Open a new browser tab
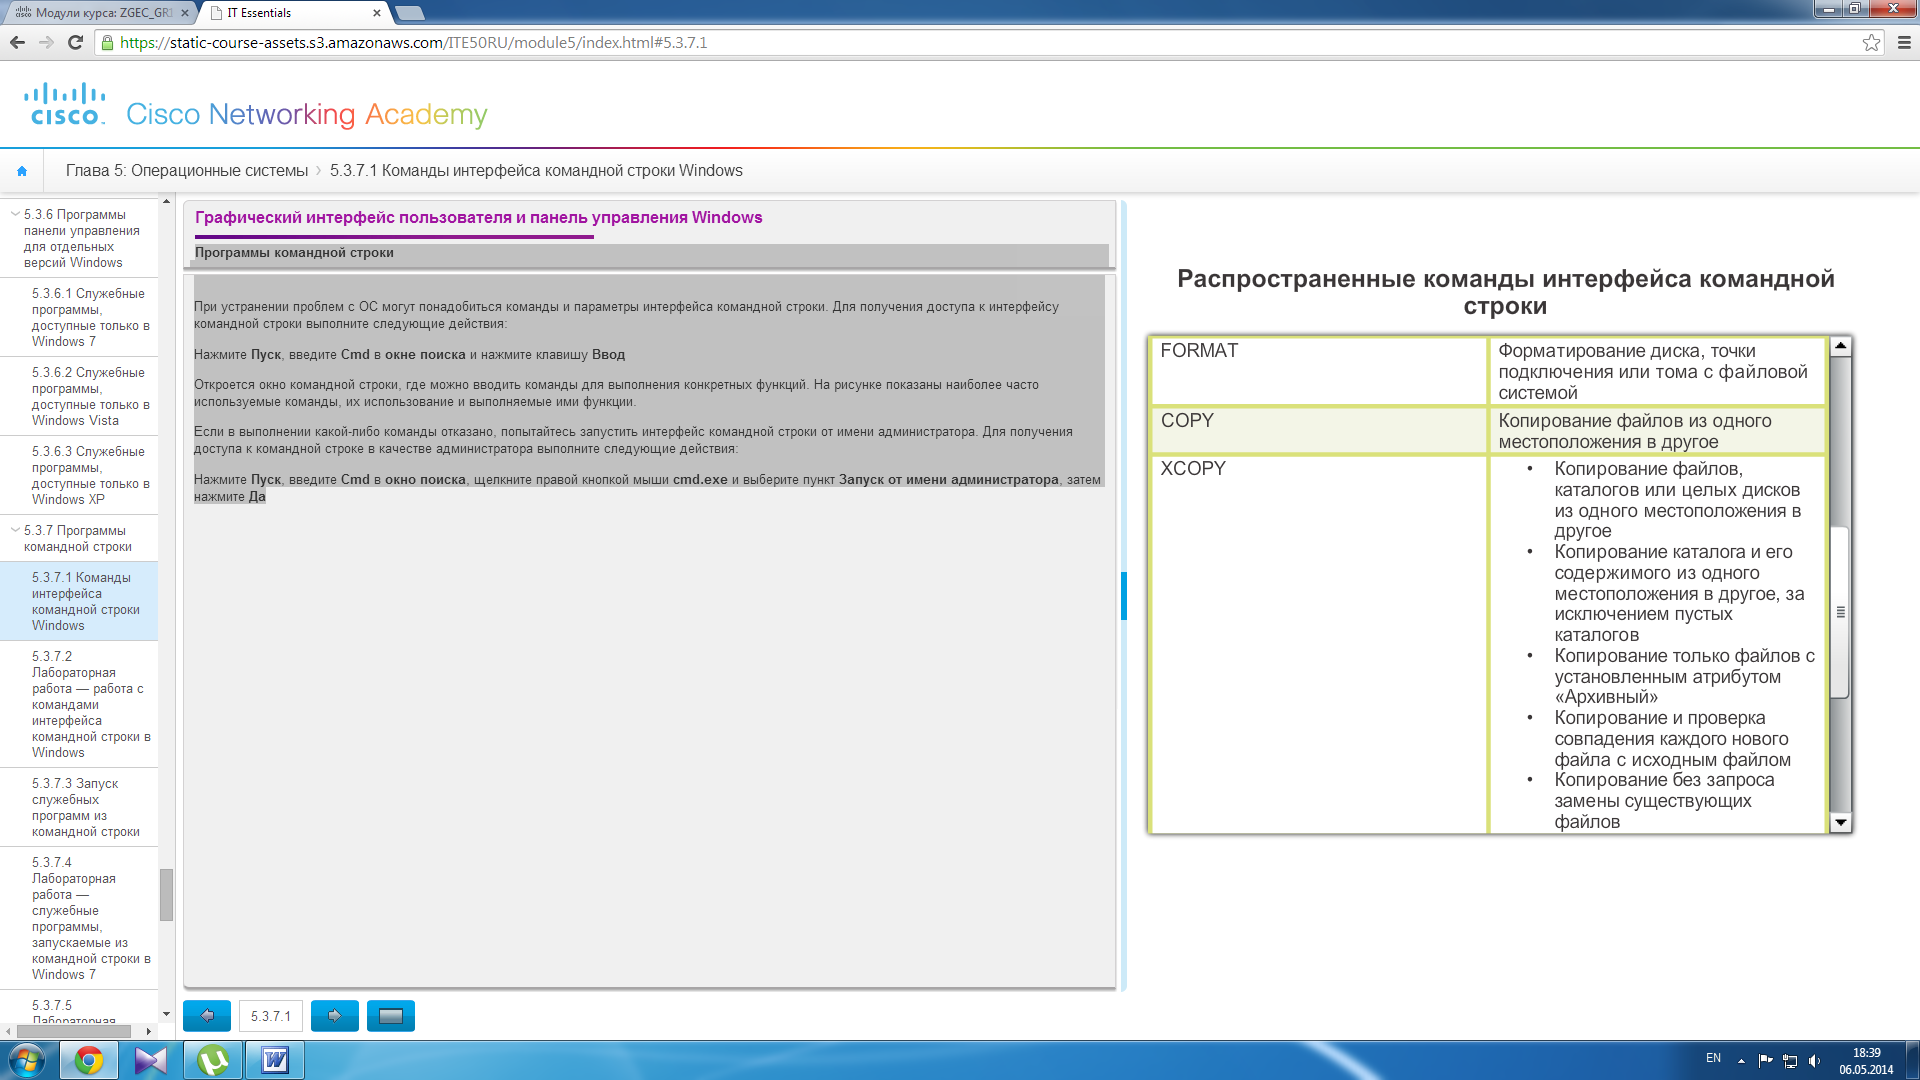The image size is (1920, 1080). pos(410,13)
